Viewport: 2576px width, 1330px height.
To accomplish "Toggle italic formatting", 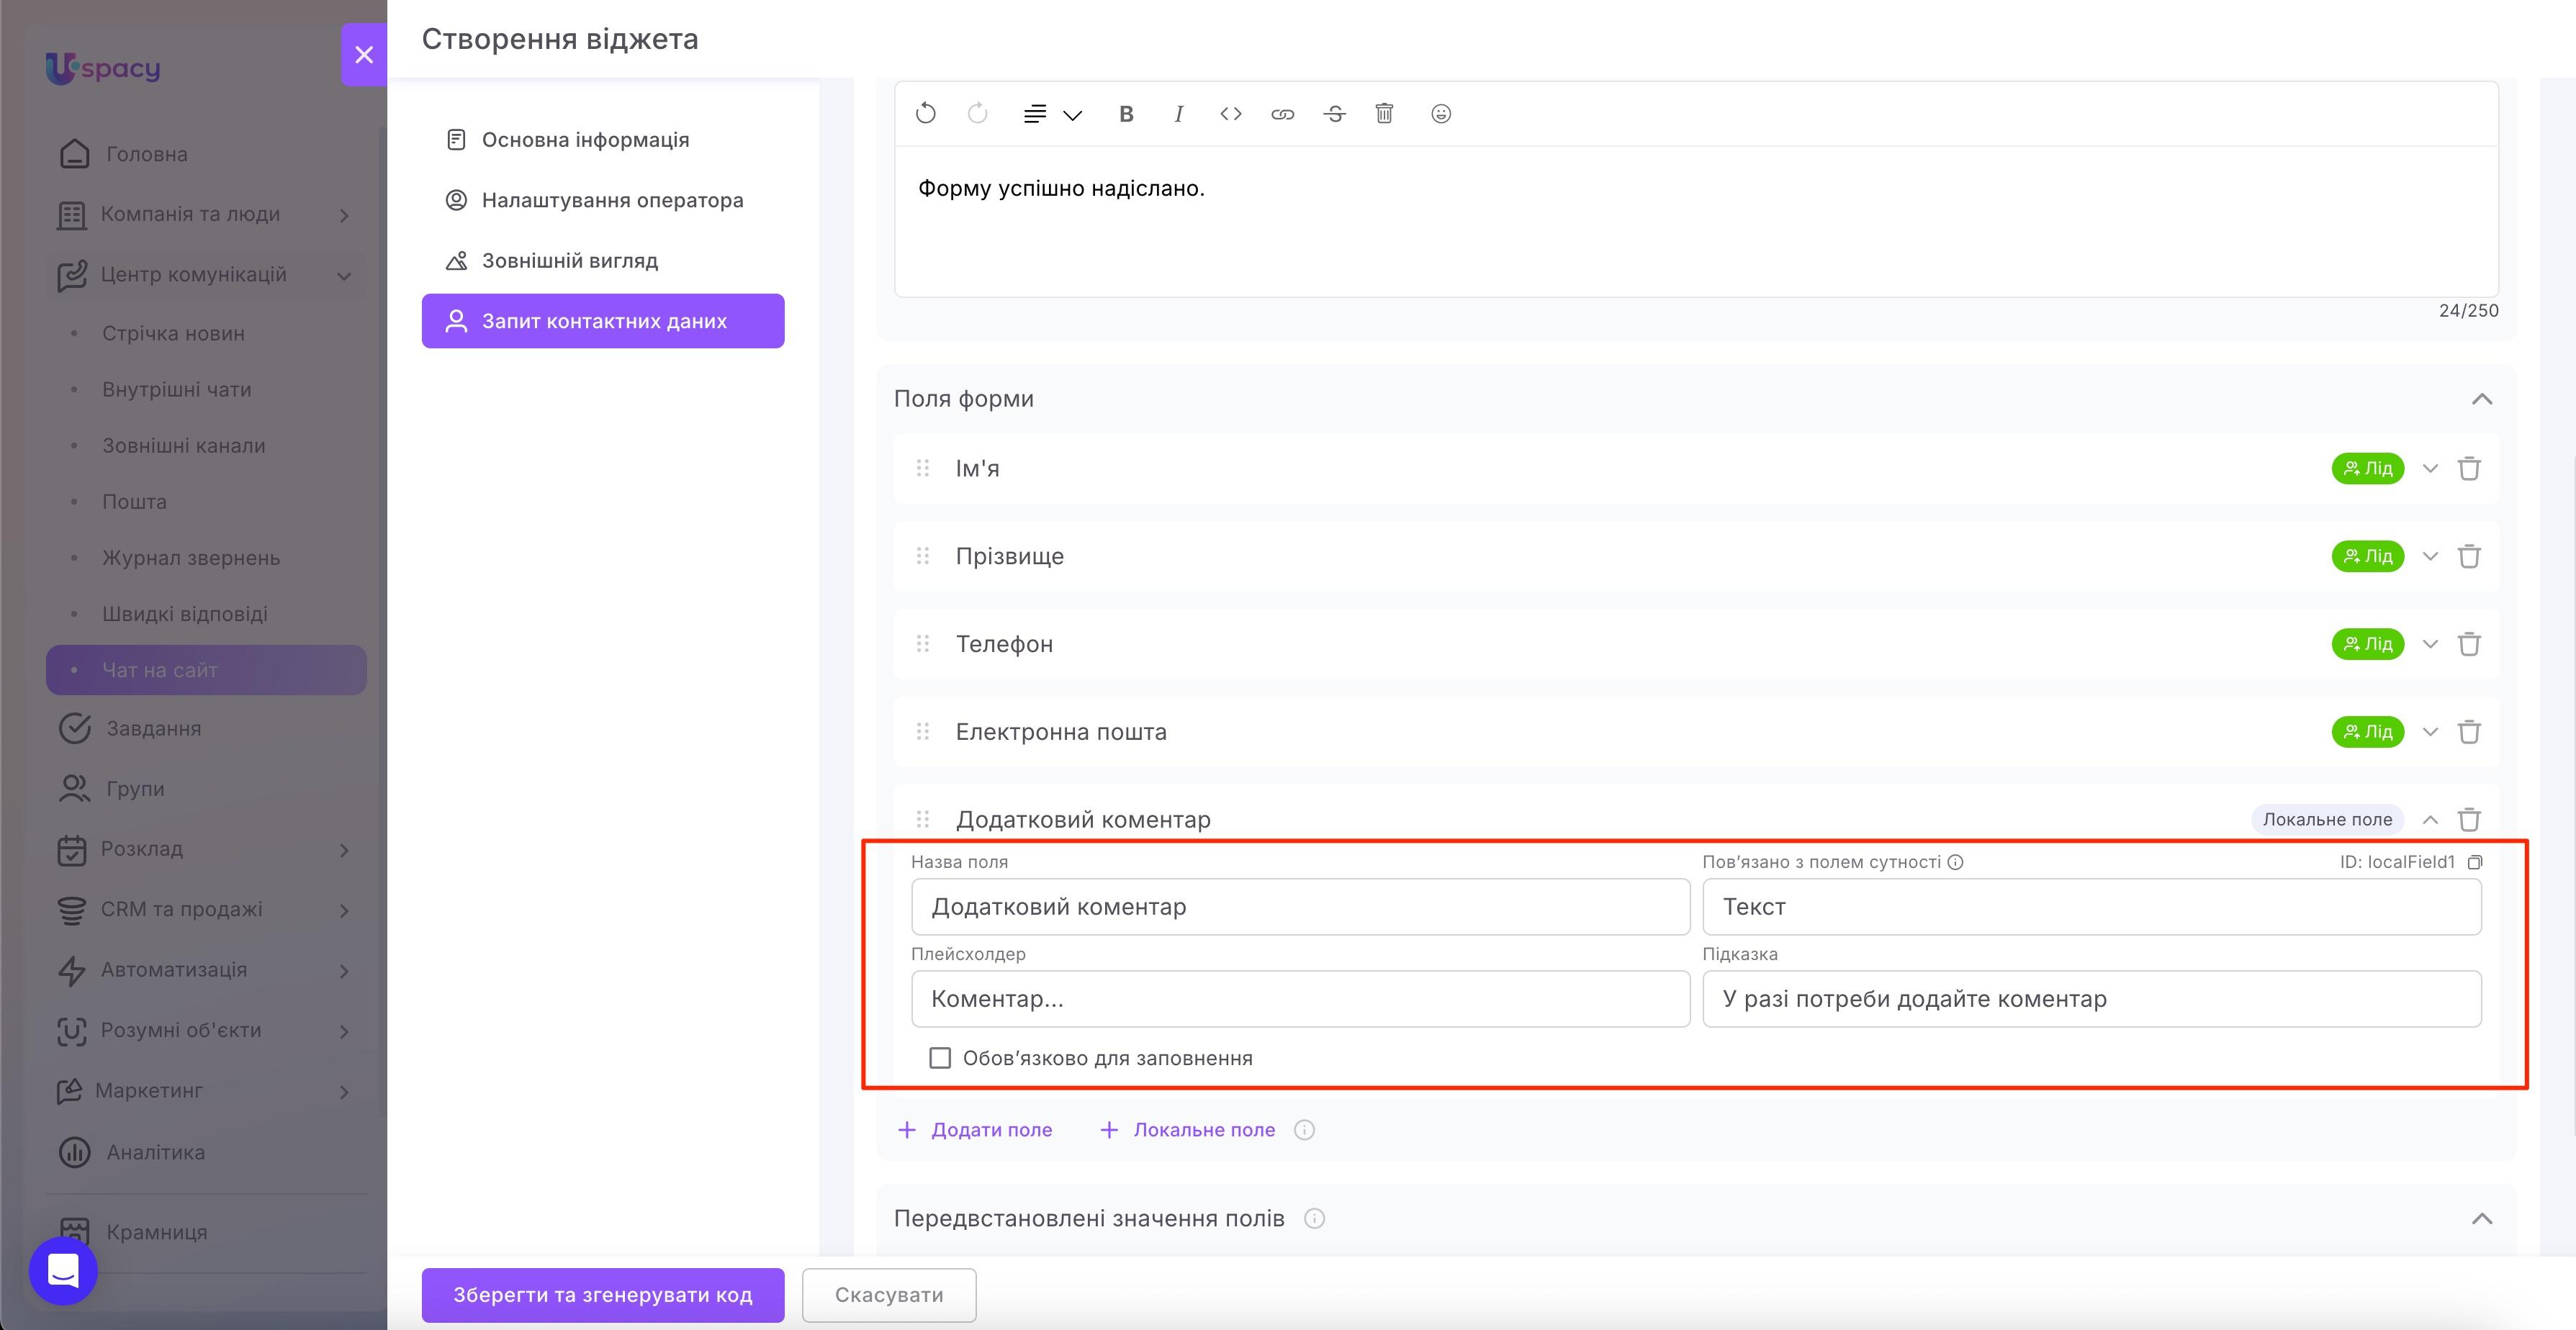I will (1179, 114).
